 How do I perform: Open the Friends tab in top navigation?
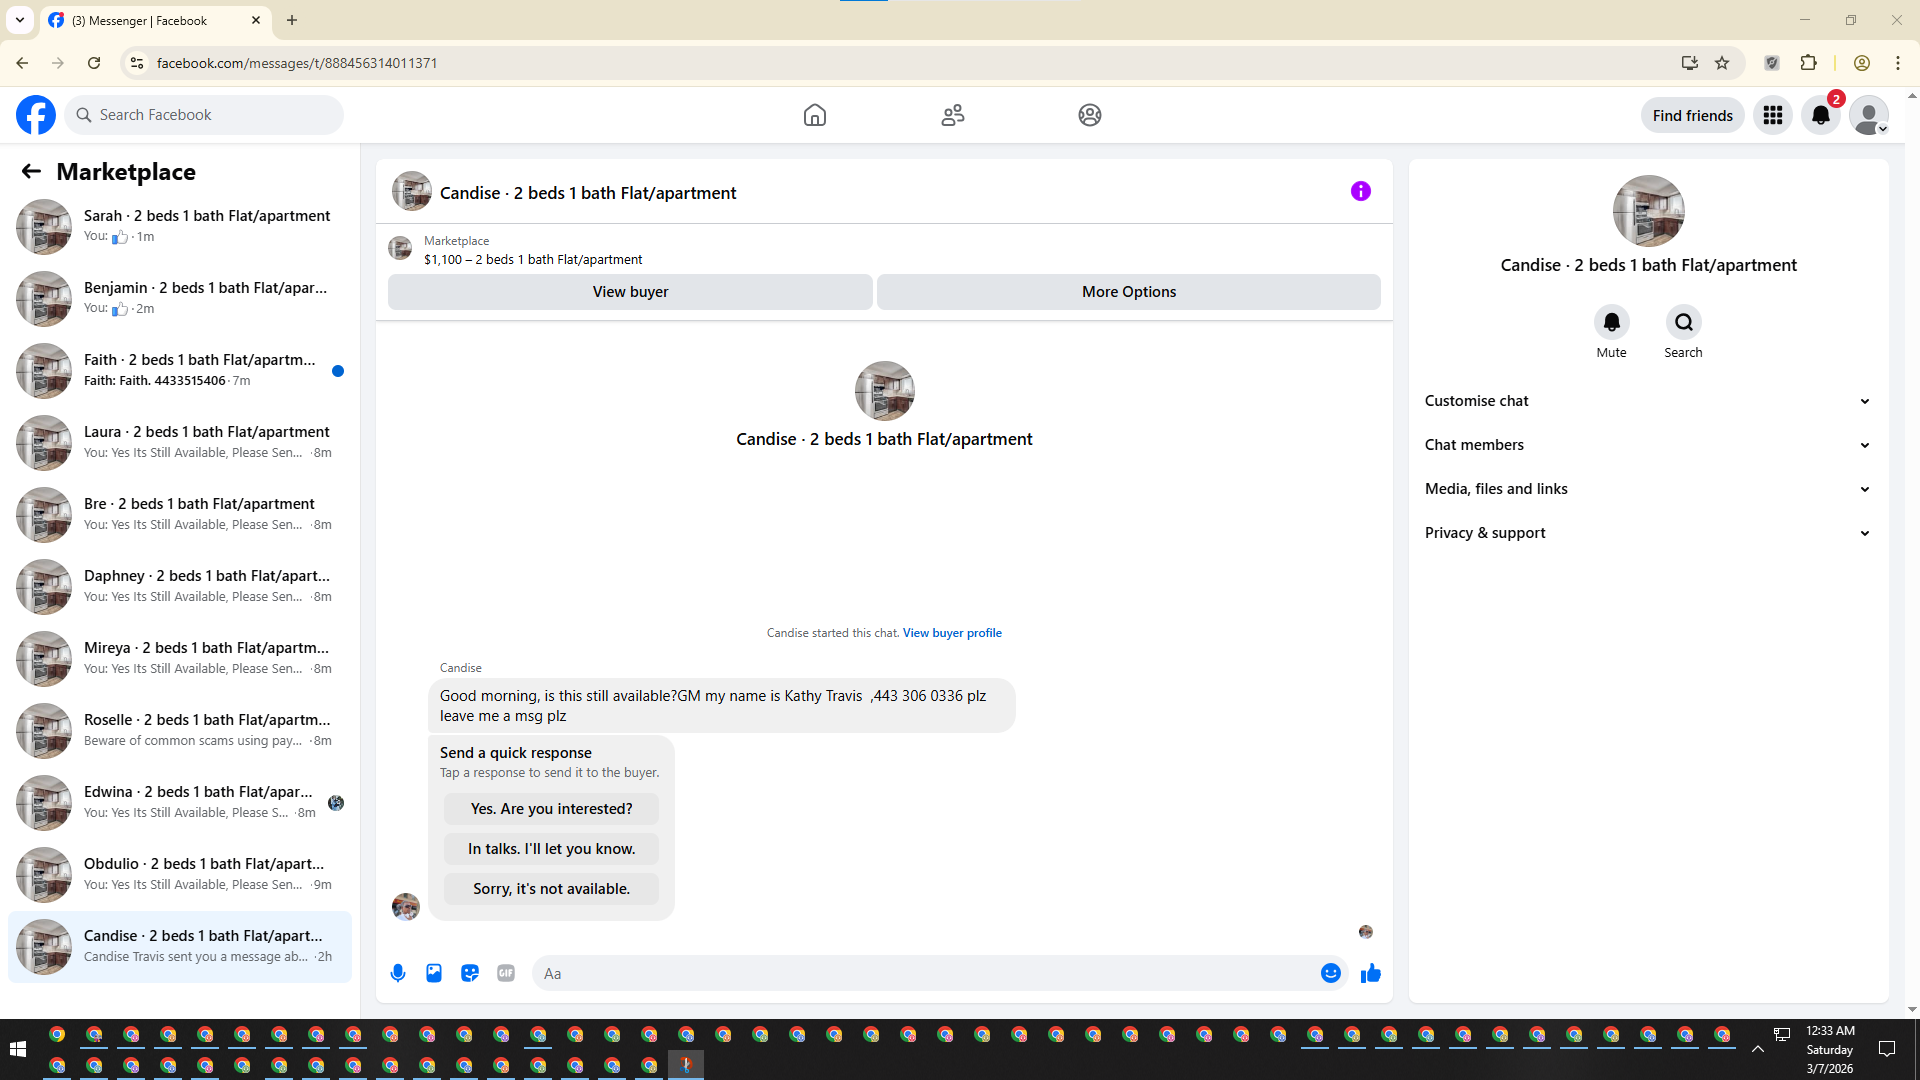tap(952, 115)
